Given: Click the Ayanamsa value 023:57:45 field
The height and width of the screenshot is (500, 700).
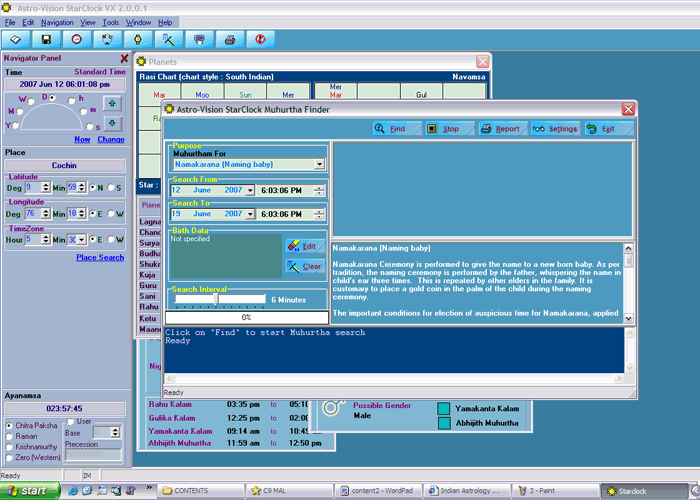Looking at the screenshot, I should [x=65, y=408].
